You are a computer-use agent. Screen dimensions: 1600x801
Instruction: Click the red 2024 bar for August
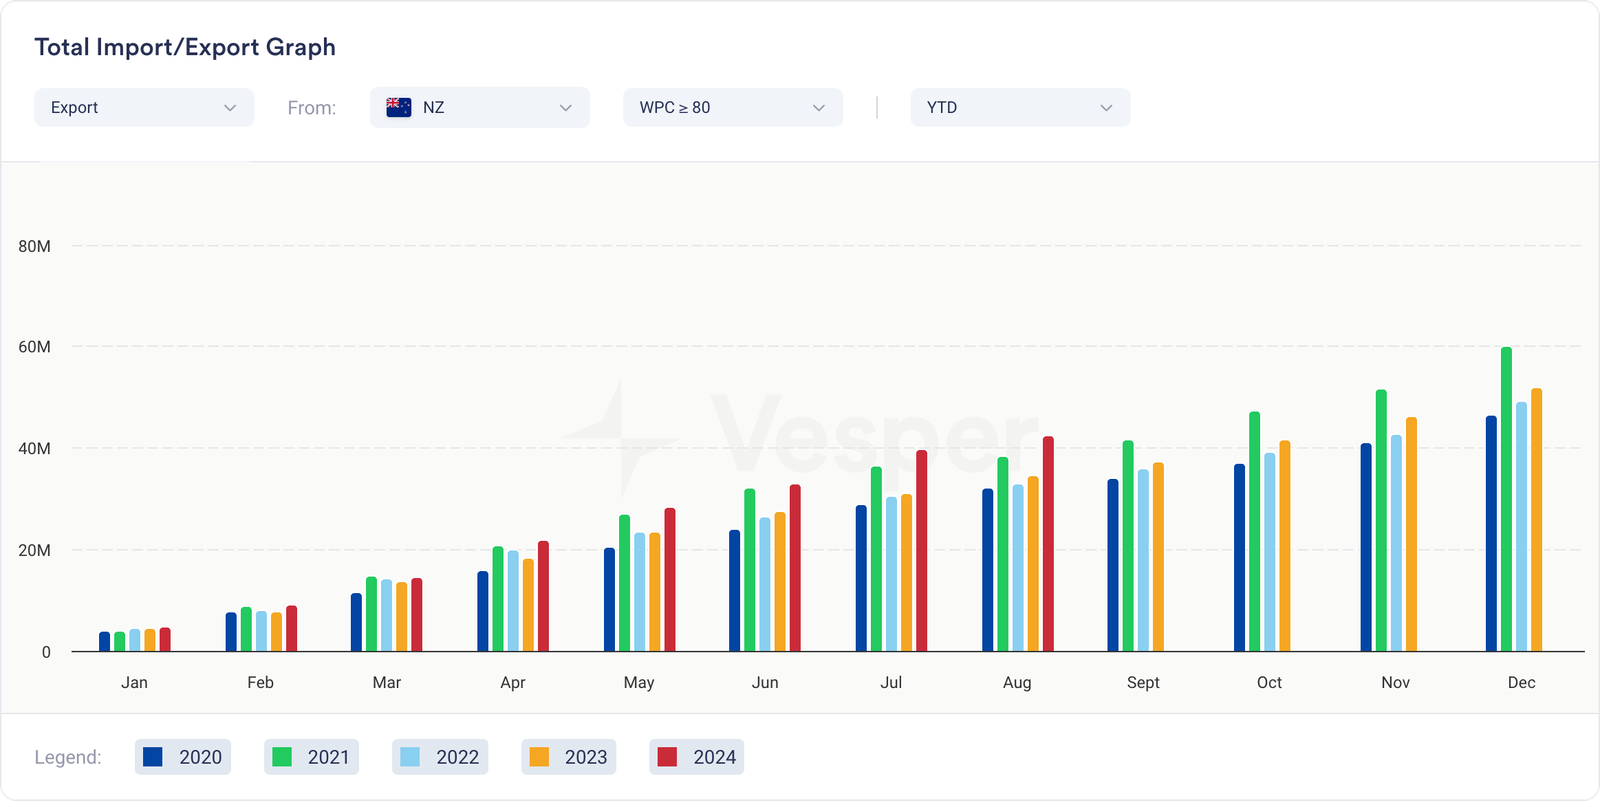click(x=1048, y=545)
